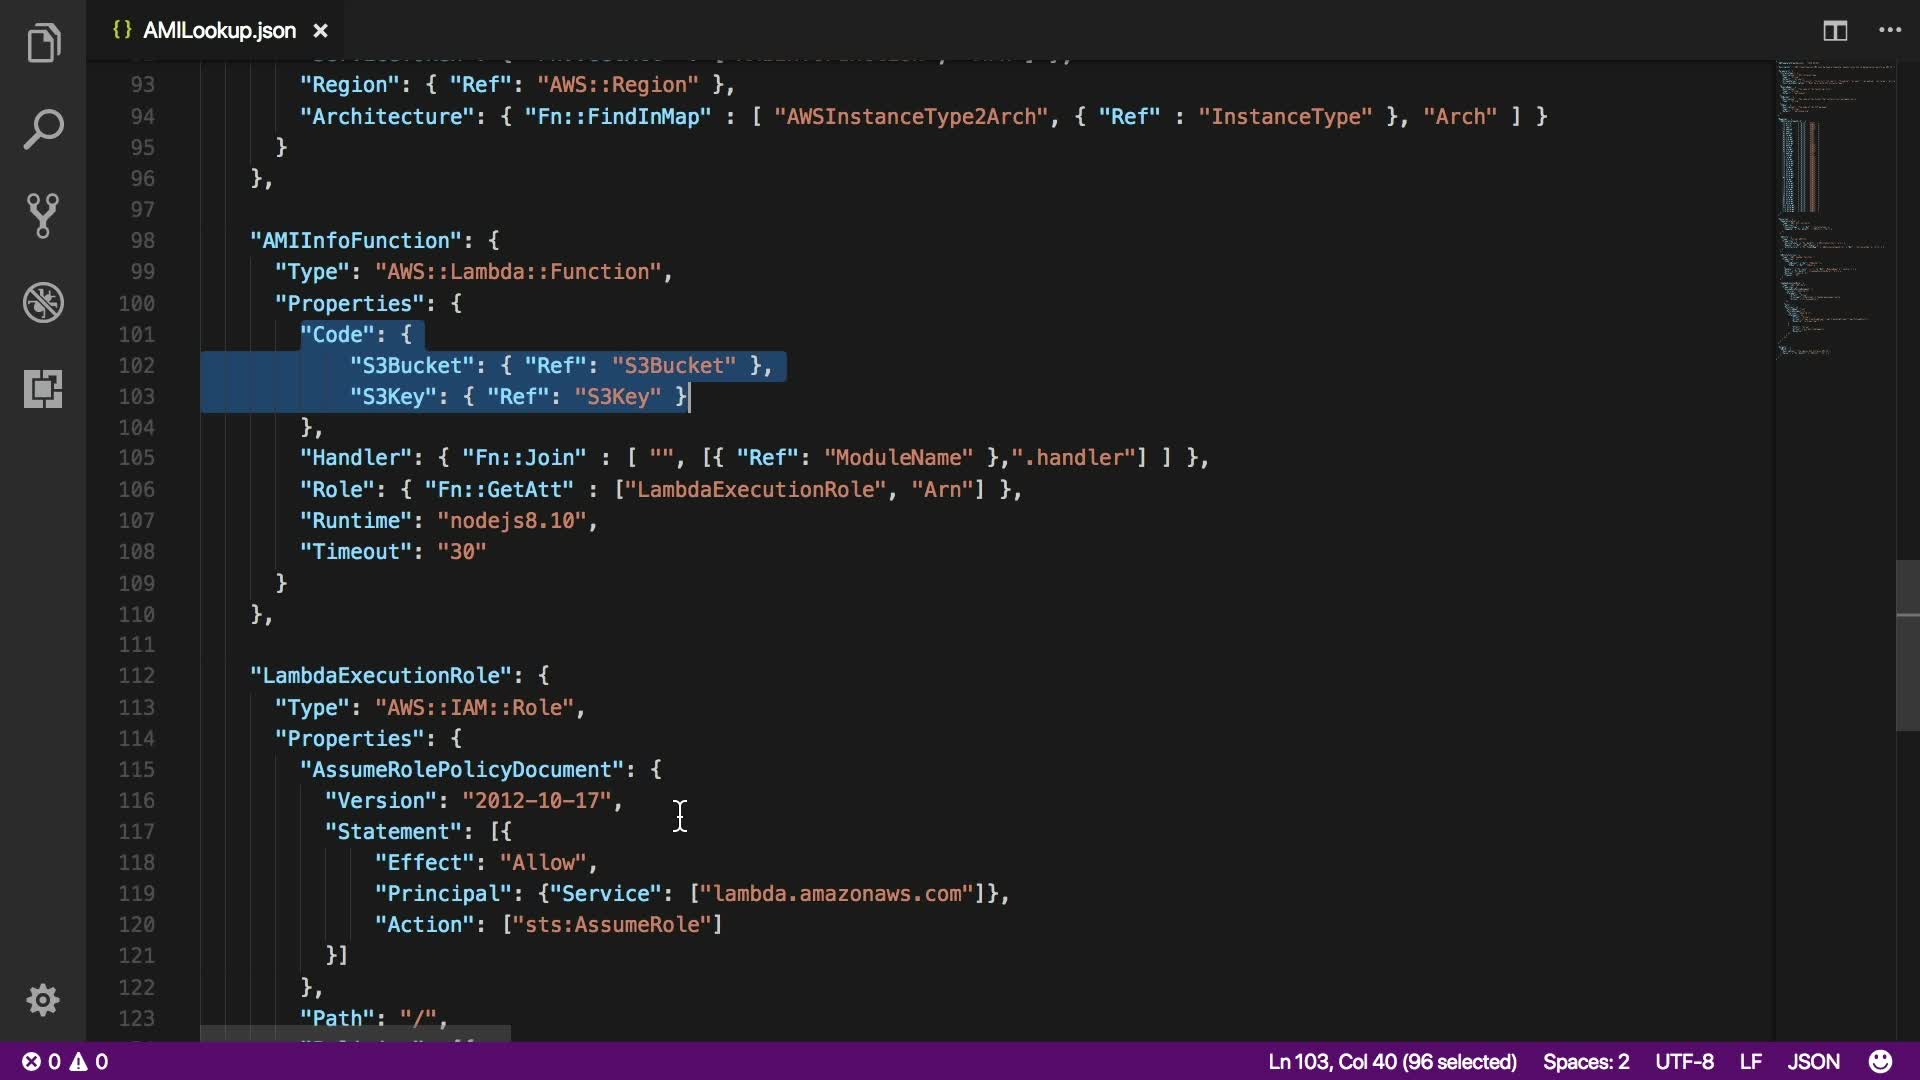Click the Ln 103, Col 40 indicator

click(1392, 1061)
